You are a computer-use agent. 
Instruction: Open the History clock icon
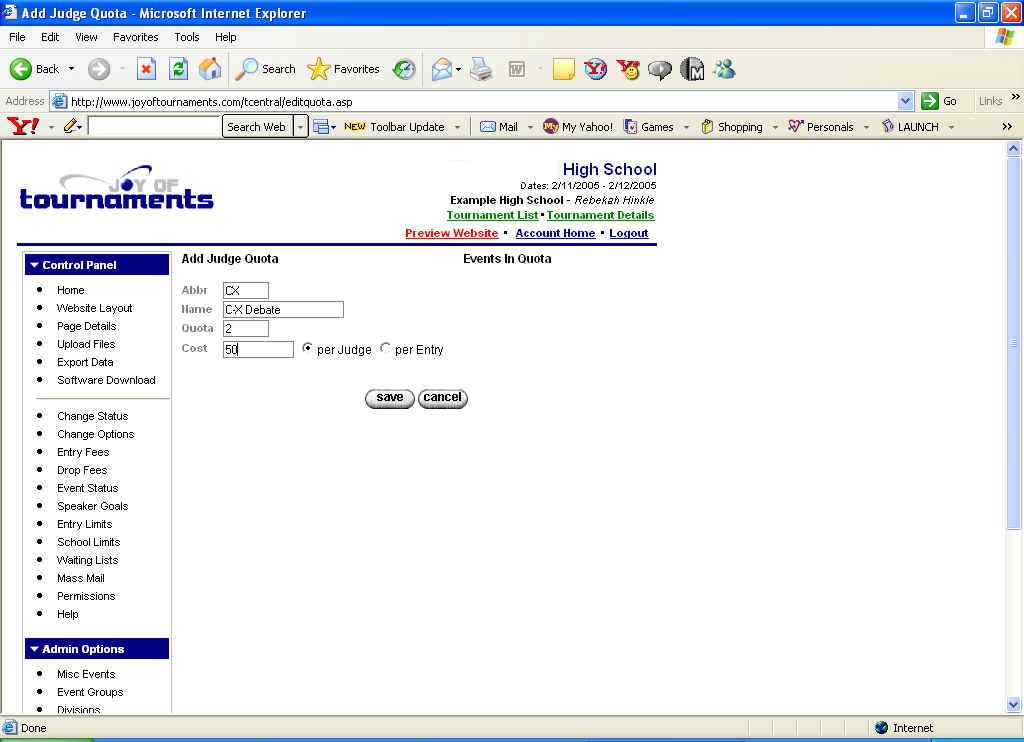(x=404, y=69)
